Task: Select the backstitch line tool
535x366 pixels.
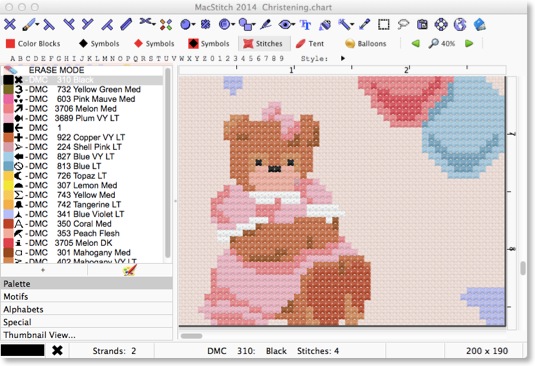Action: coord(126,24)
